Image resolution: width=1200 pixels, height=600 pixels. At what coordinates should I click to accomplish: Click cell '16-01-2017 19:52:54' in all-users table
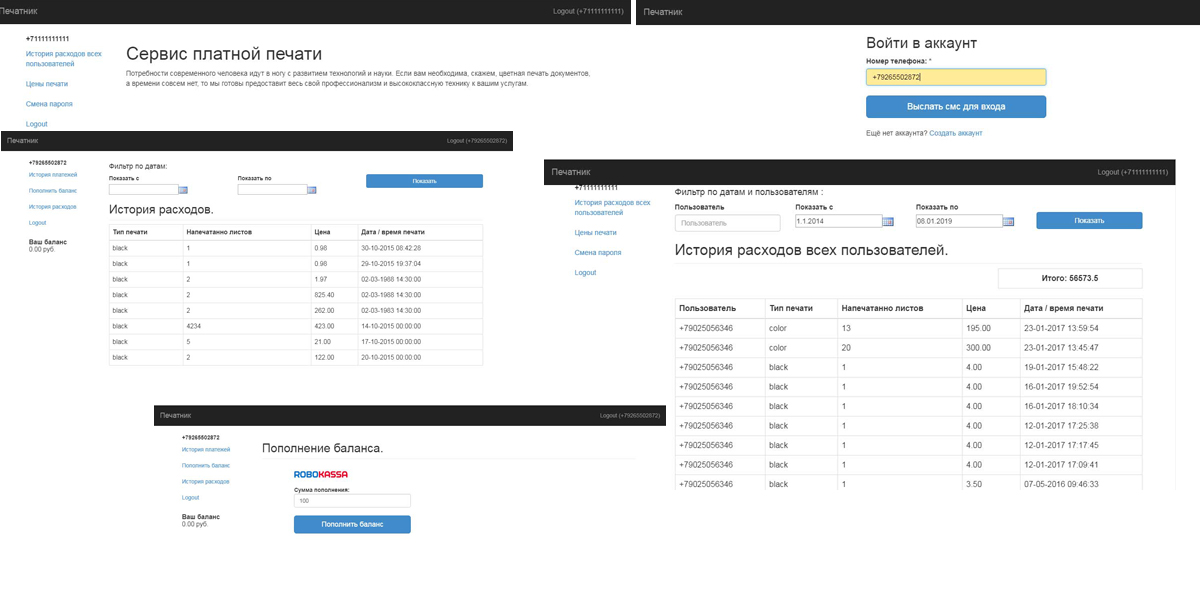[1081, 386]
